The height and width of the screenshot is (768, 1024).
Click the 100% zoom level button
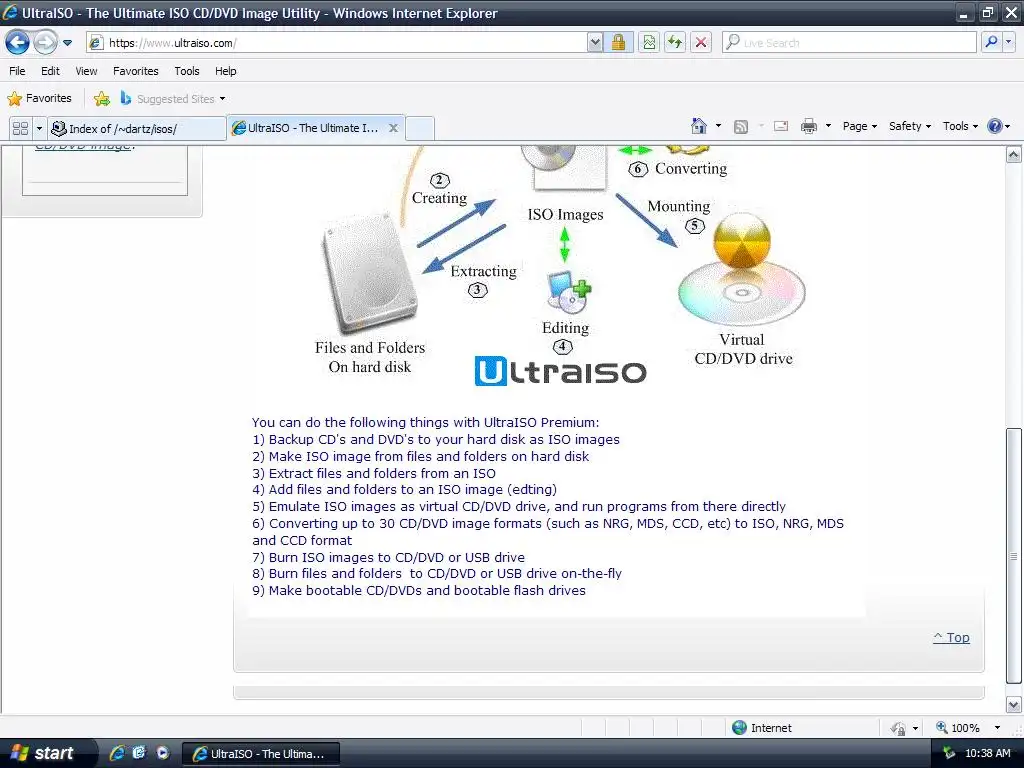(x=958, y=728)
